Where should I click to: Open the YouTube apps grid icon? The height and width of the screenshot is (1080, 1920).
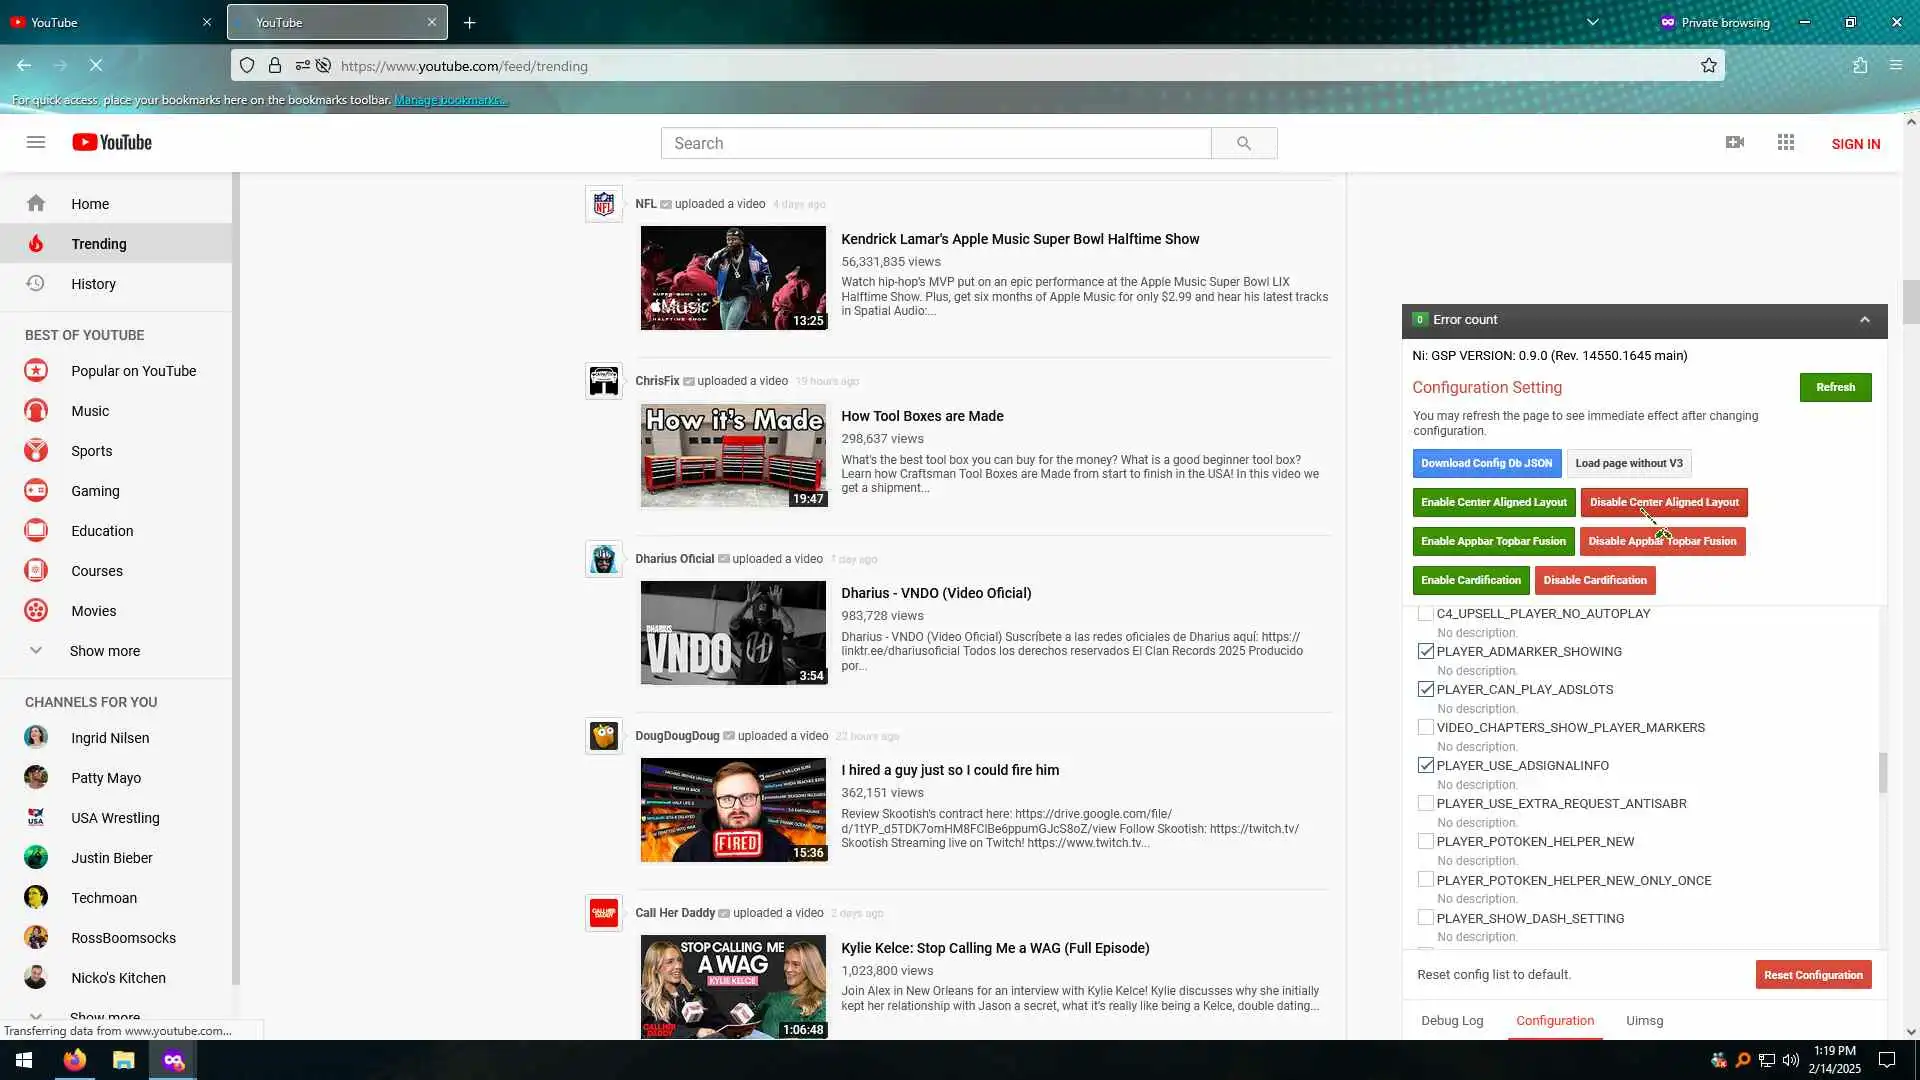[x=1785, y=142]
